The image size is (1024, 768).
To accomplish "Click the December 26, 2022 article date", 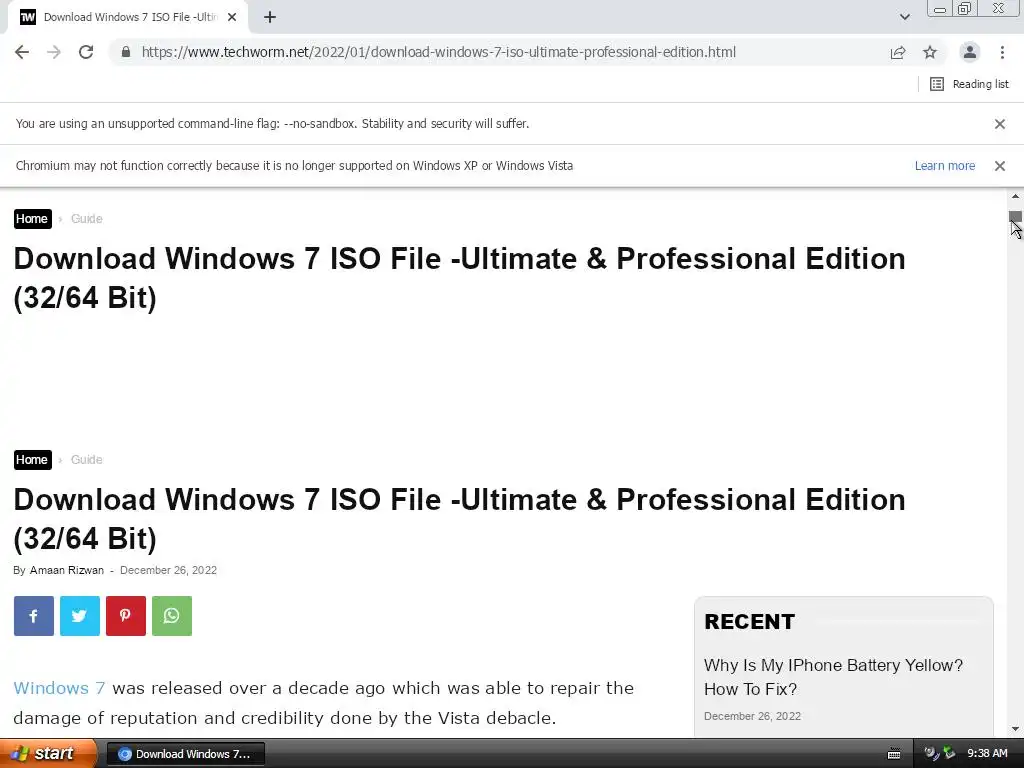I will coord(168,570).
